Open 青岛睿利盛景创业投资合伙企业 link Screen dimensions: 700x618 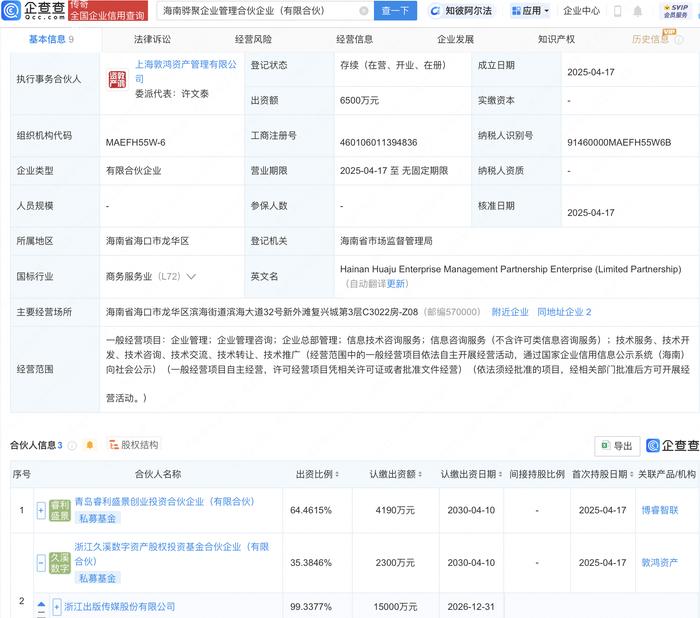click(164, 502)
